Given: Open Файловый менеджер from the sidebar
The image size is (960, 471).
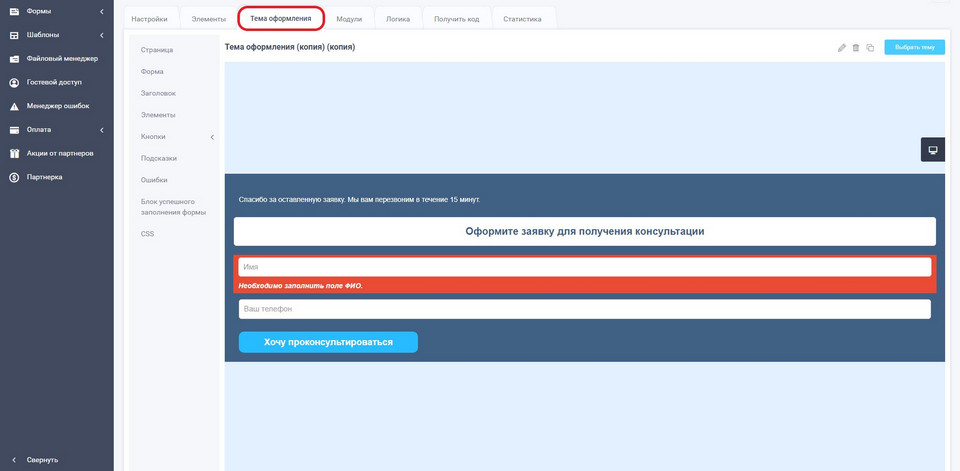Looking at the screenshot, I should coord(61,58).
